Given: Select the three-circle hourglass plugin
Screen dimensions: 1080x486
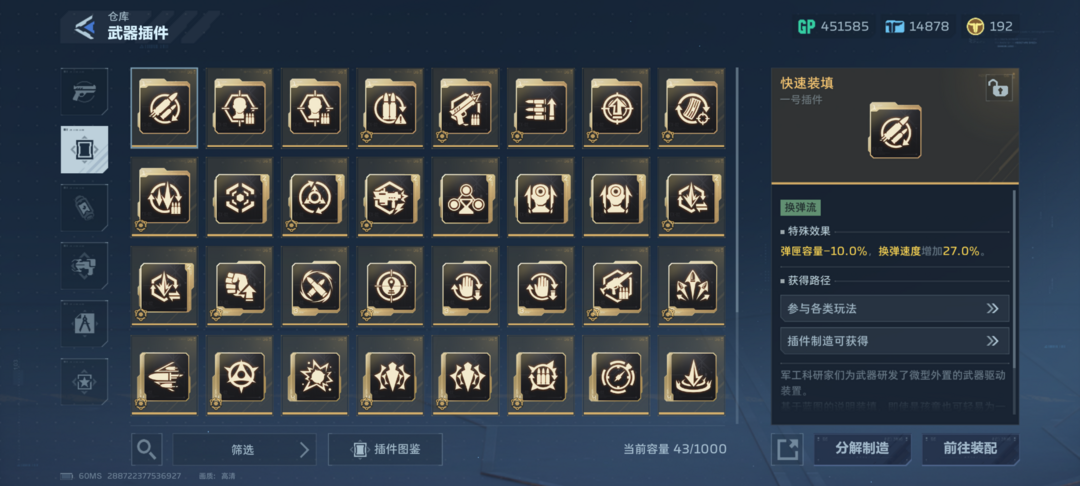Looking at the screenshot, I should pyautogui.click(x=466, y=197).
